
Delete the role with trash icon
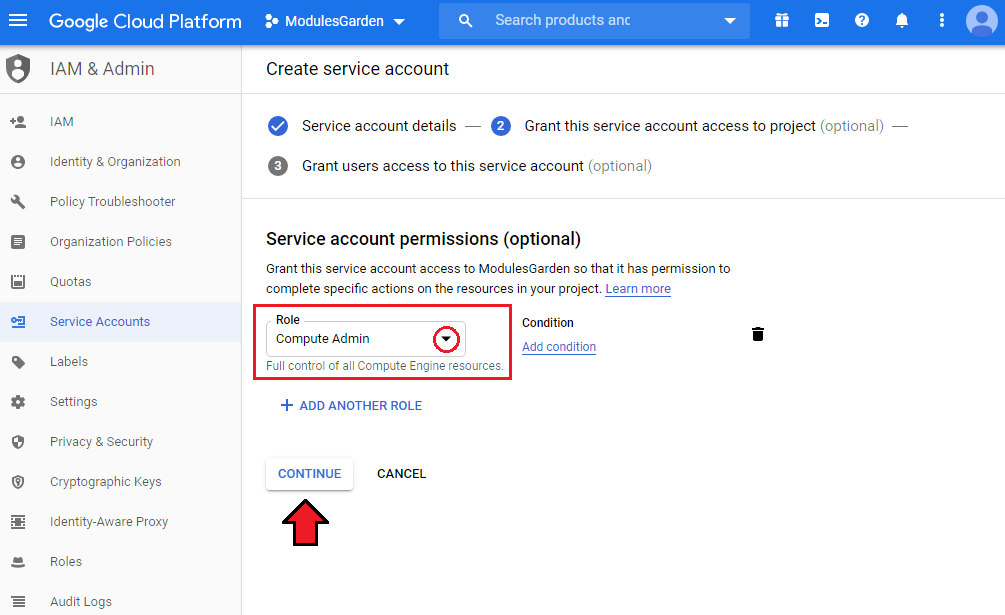point(758,334)
